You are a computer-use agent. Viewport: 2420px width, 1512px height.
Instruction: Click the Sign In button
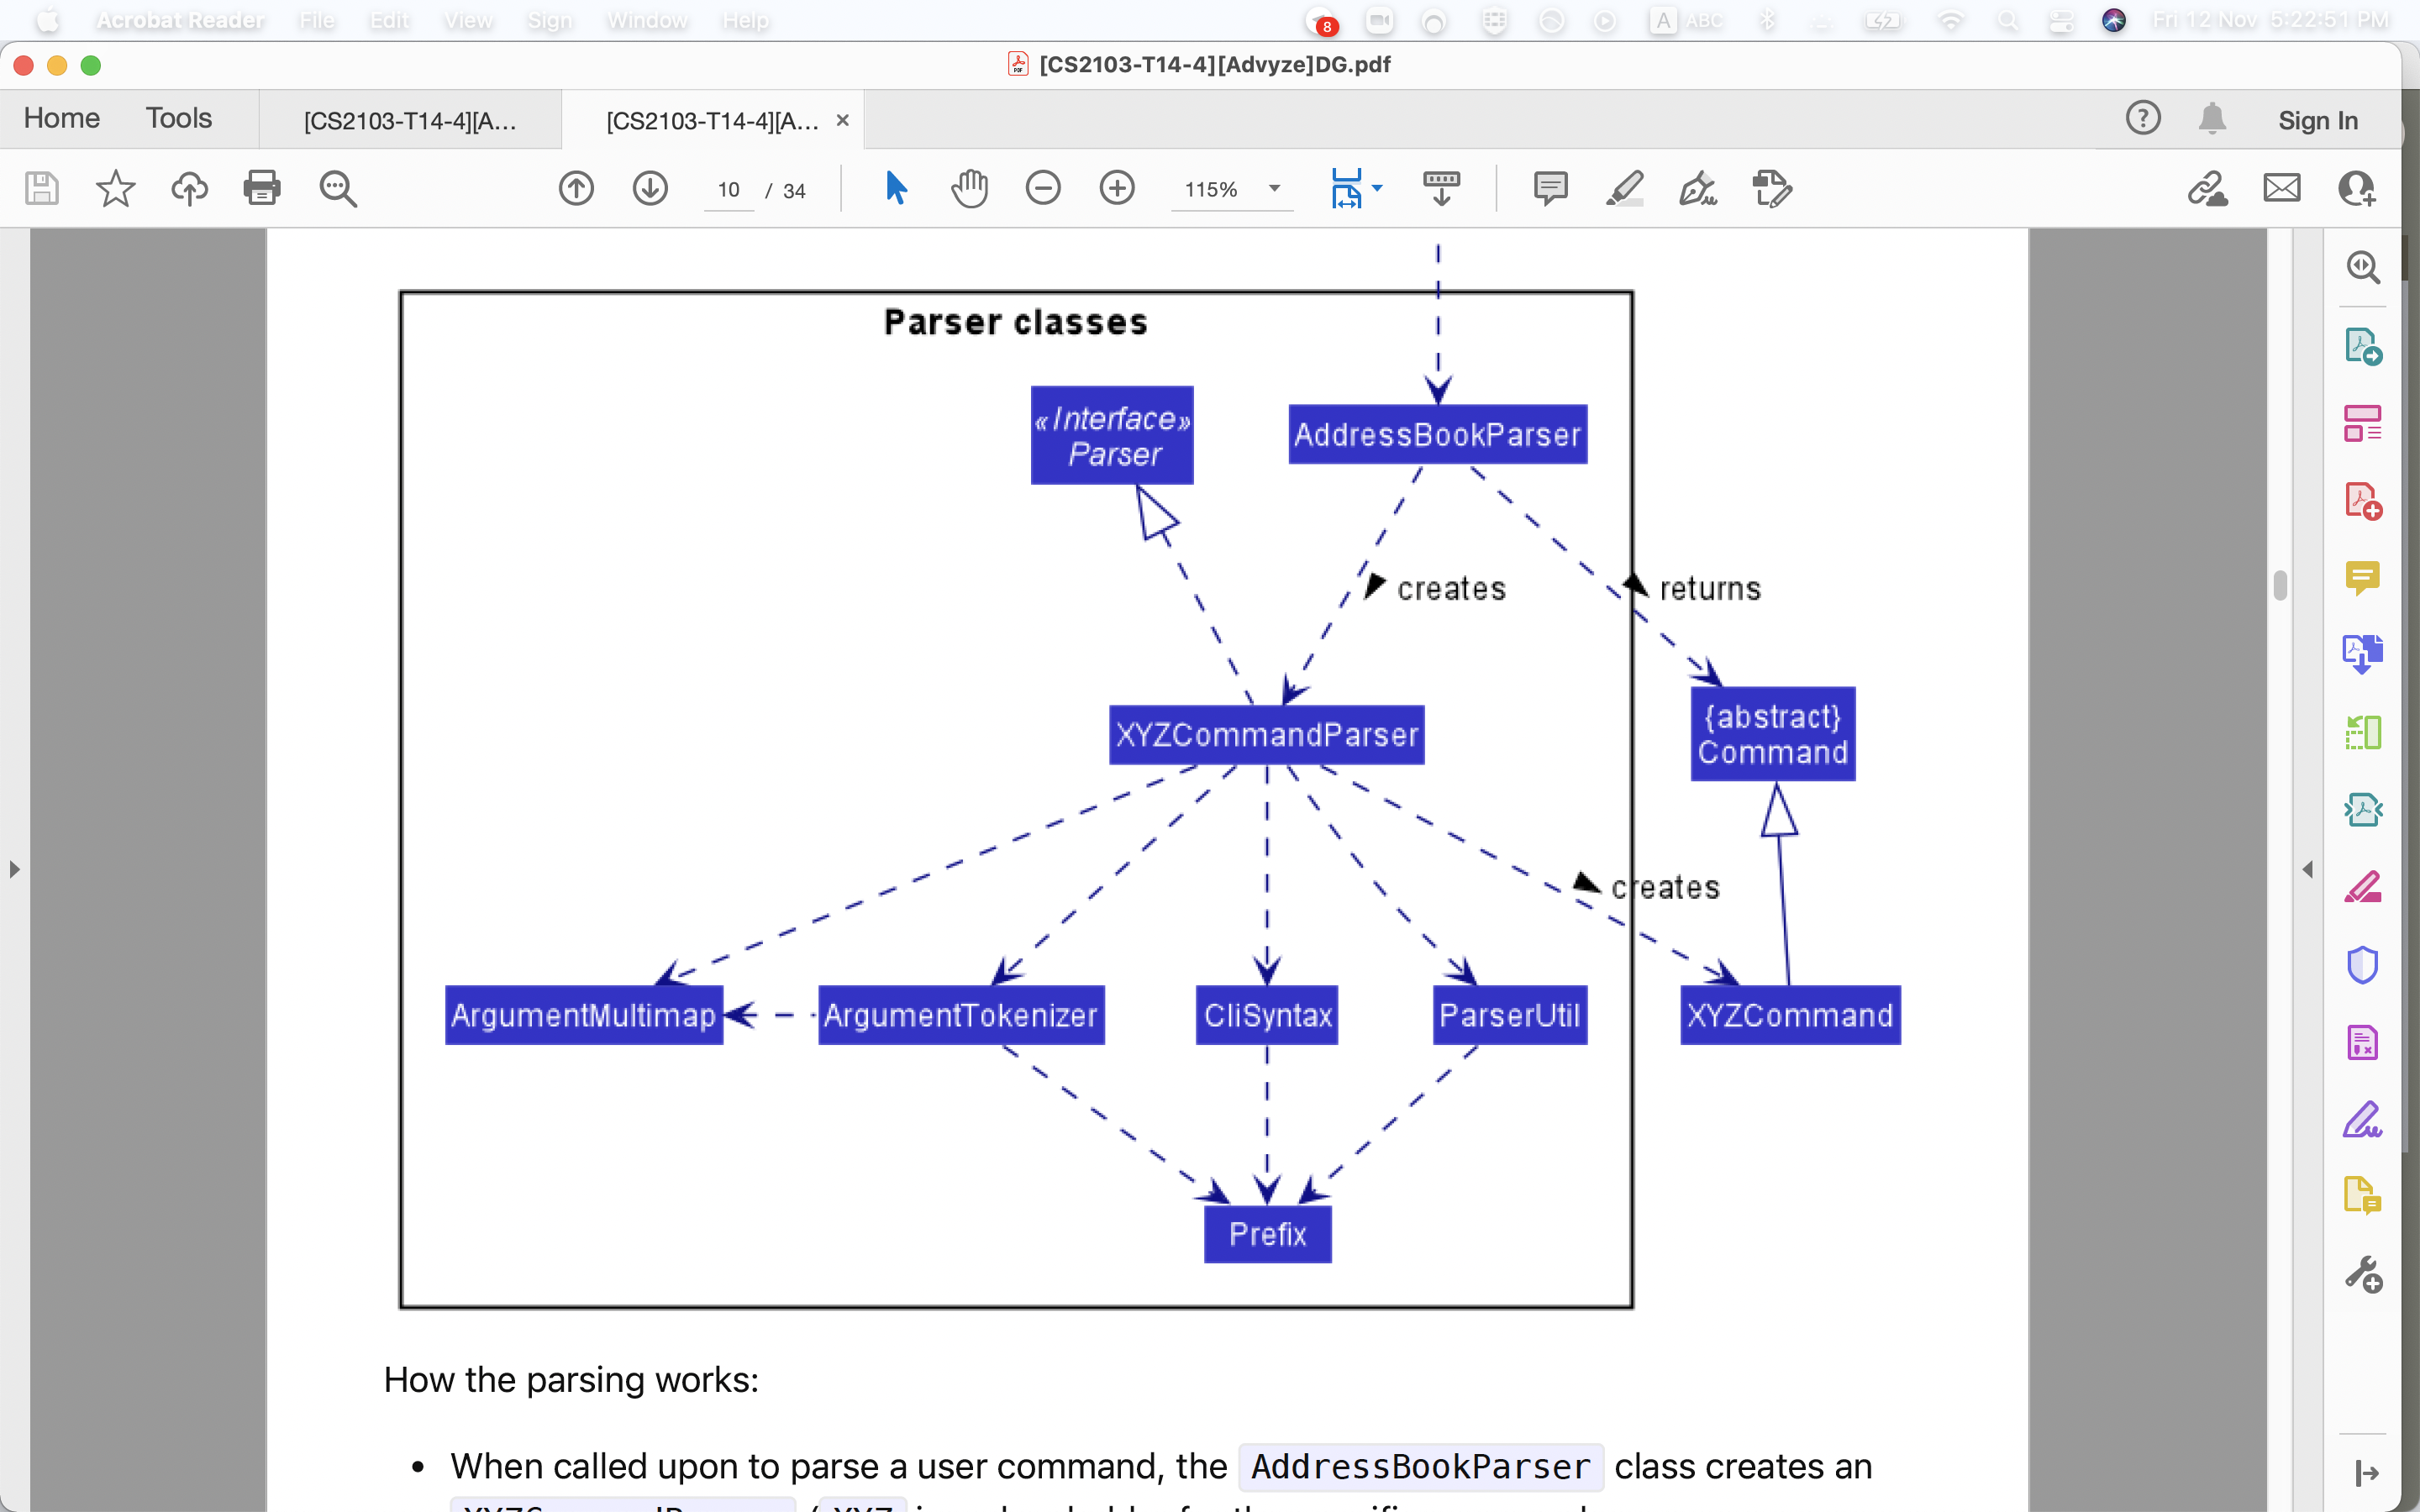2317,121
